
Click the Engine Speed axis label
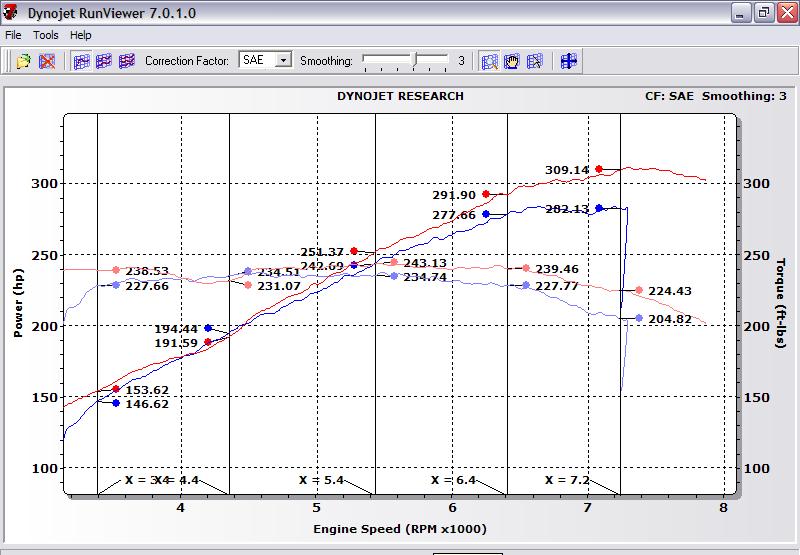400,529
